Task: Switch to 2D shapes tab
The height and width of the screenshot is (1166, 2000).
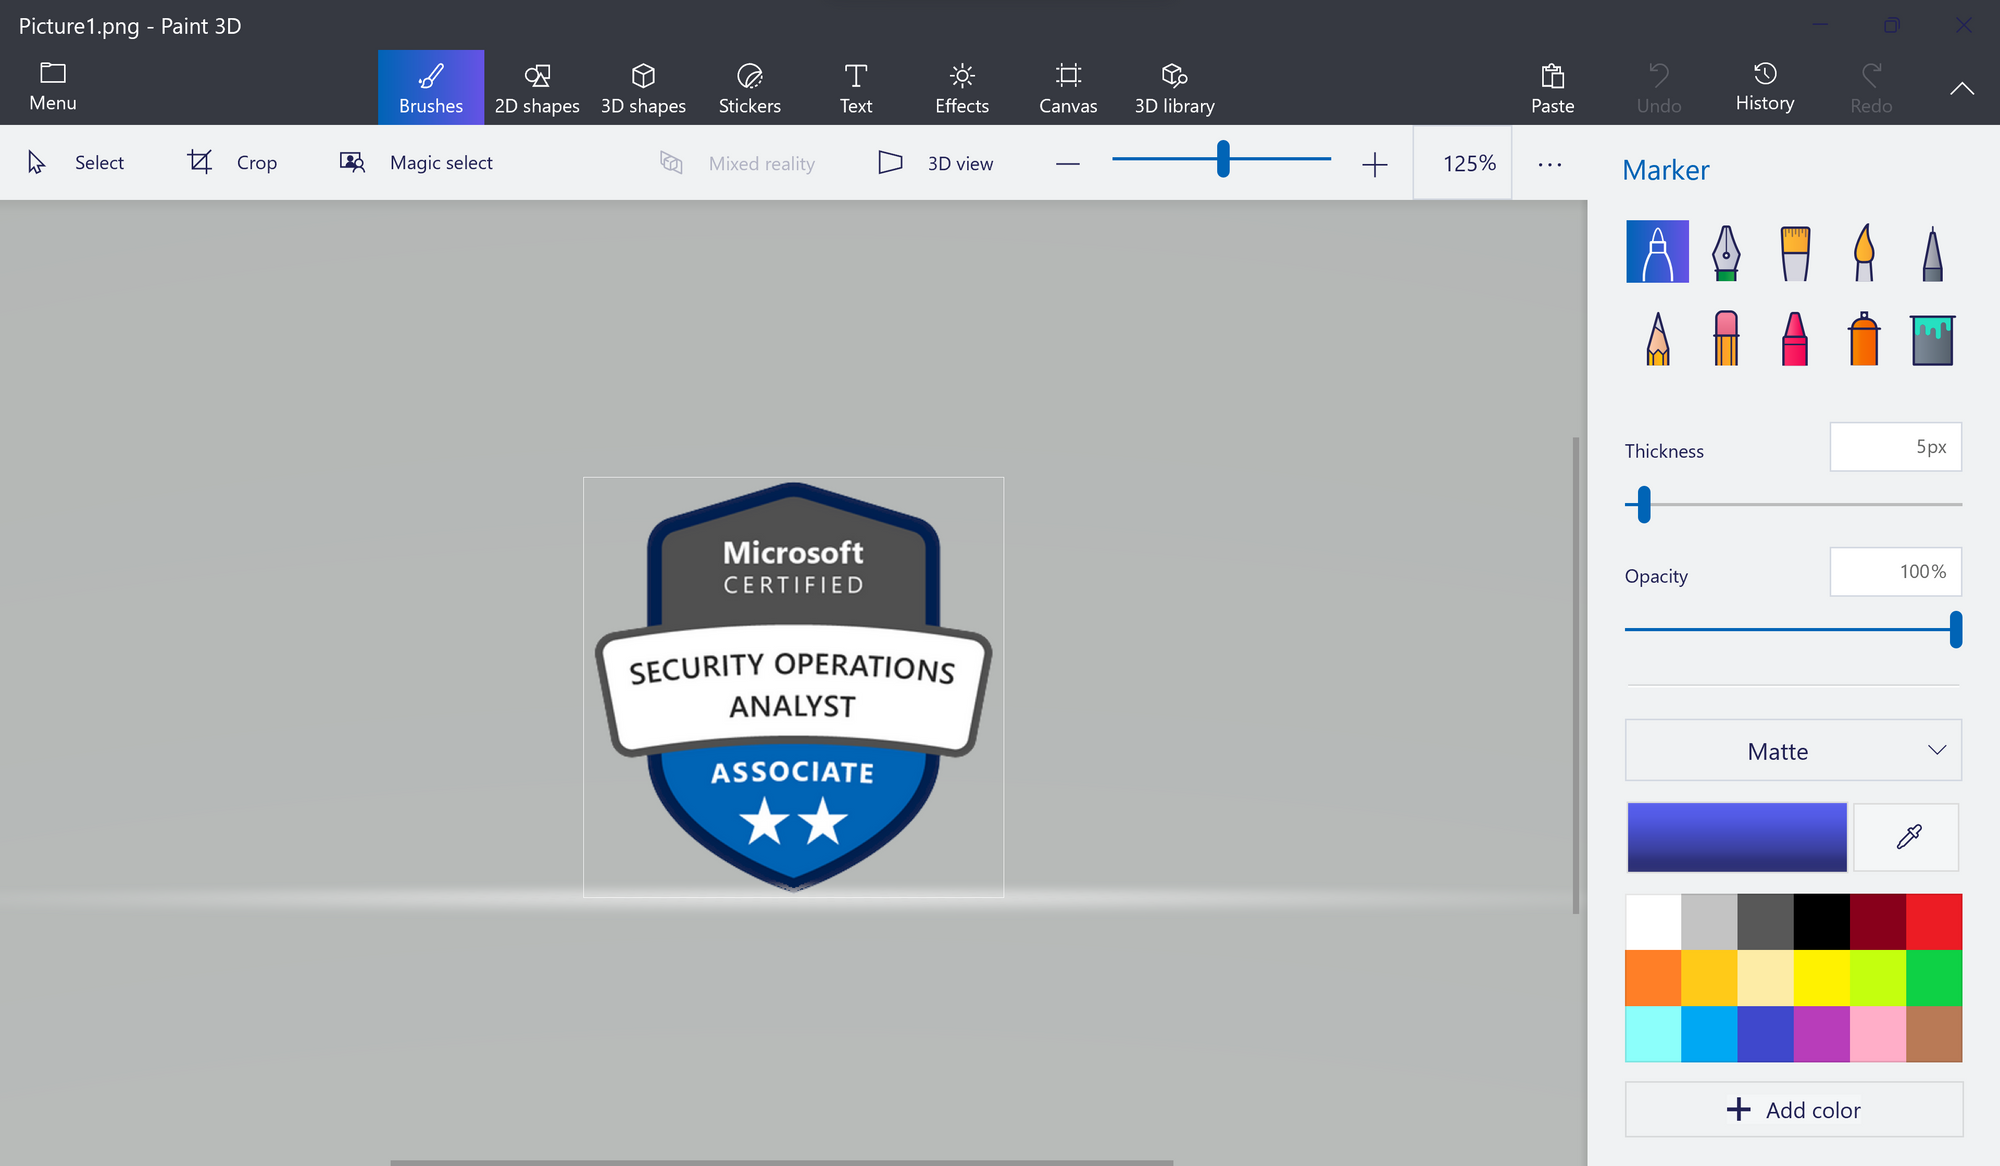Action: click(537, 86)
